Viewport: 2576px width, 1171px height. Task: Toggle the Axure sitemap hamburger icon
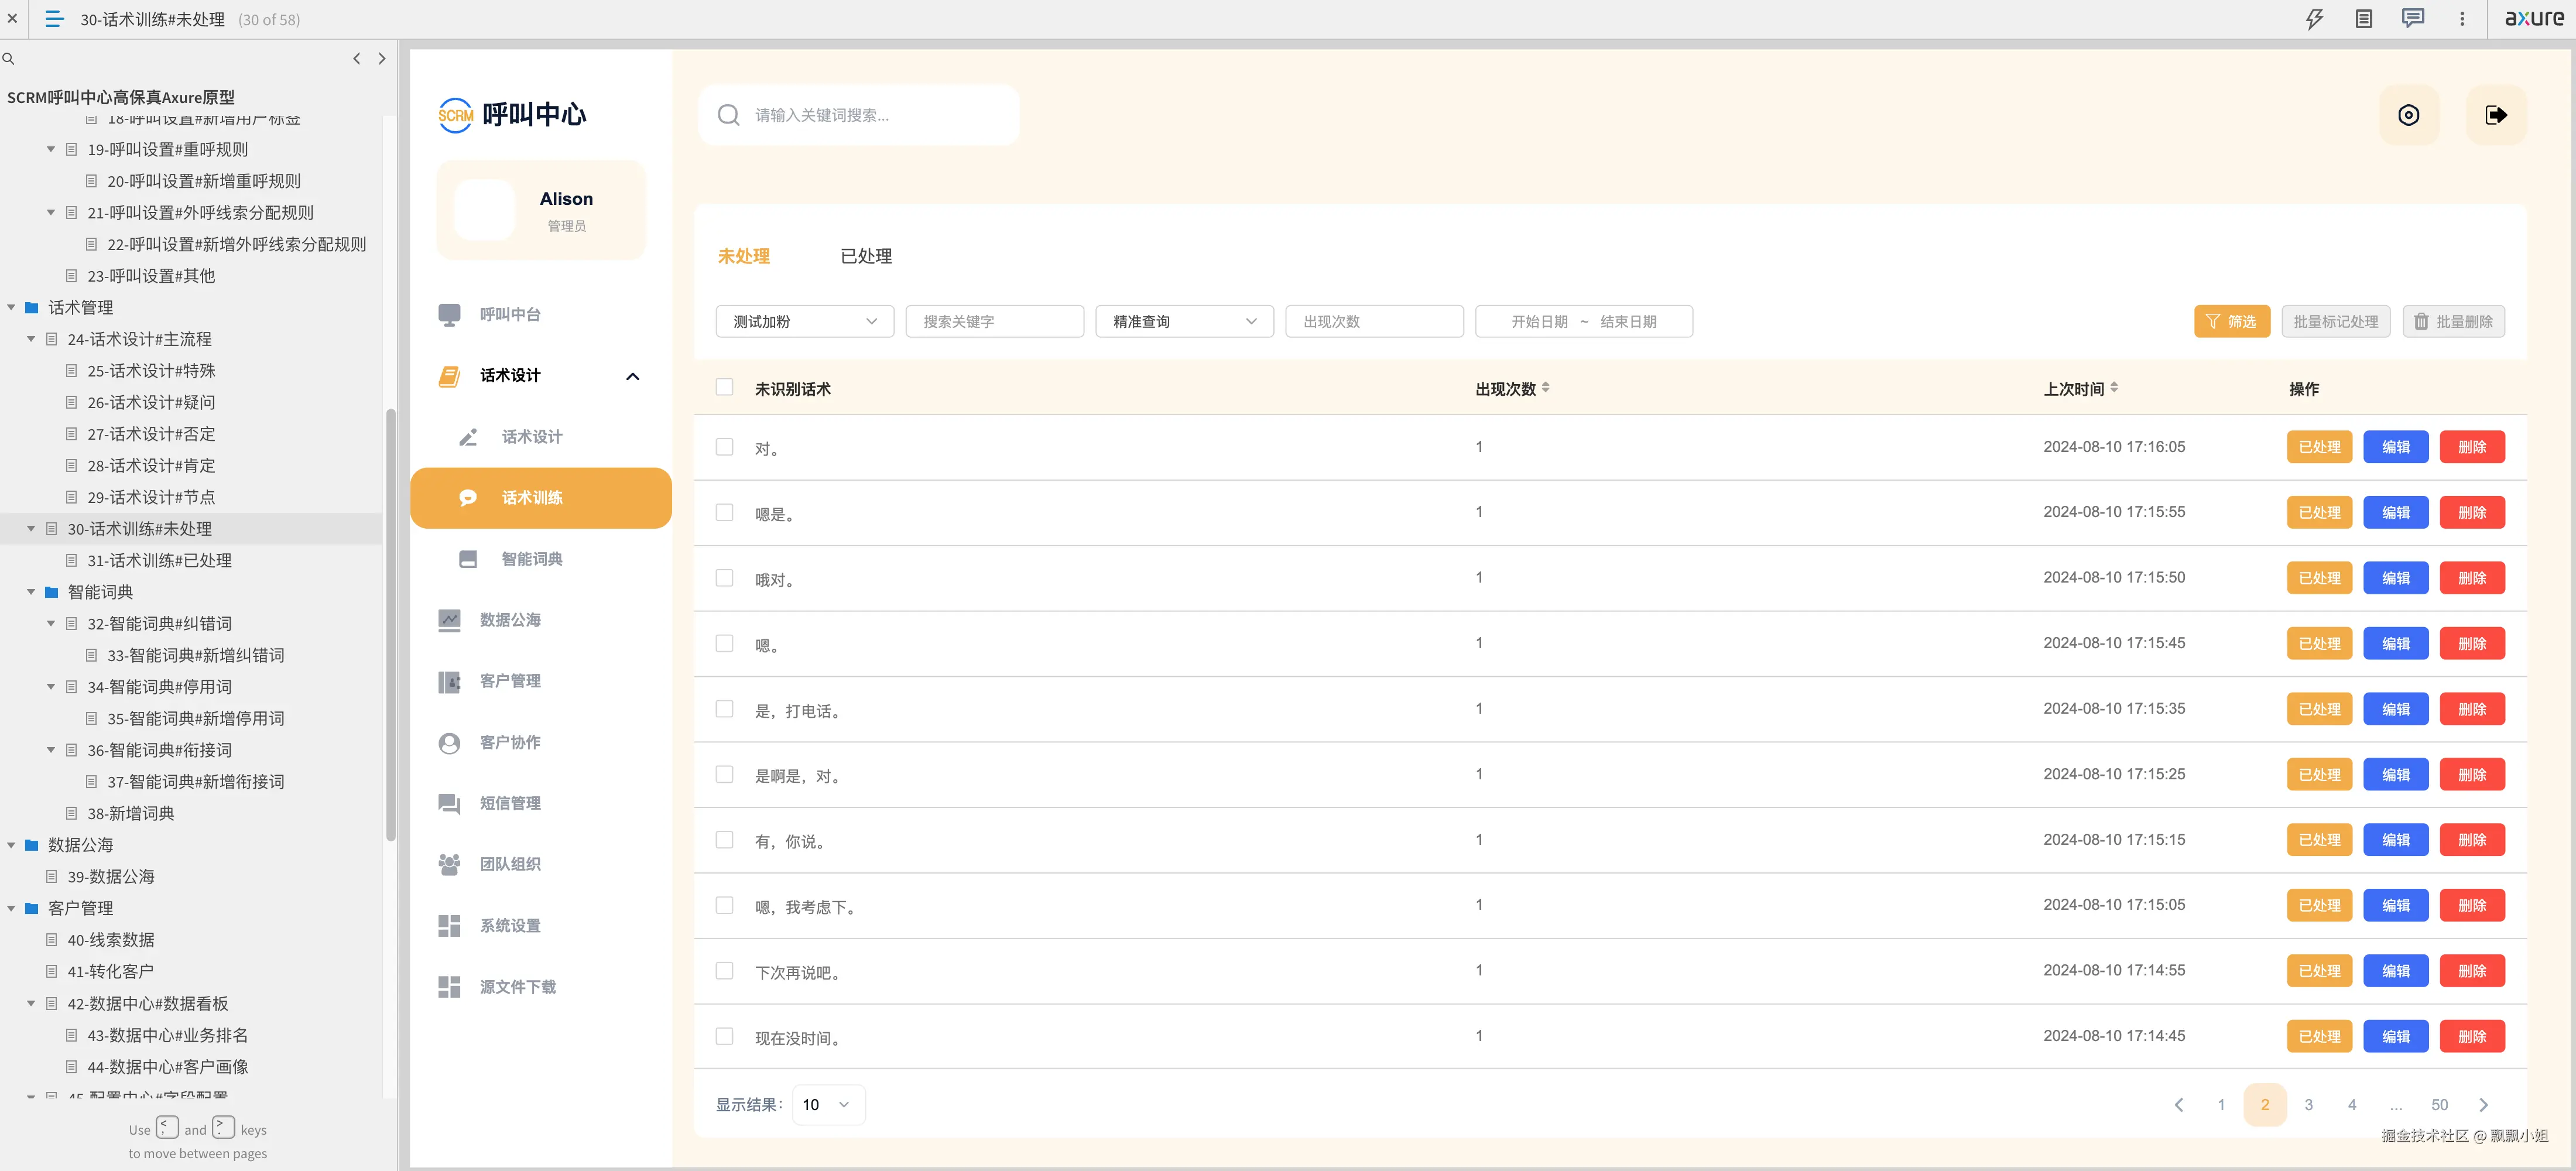click(55, 19)
